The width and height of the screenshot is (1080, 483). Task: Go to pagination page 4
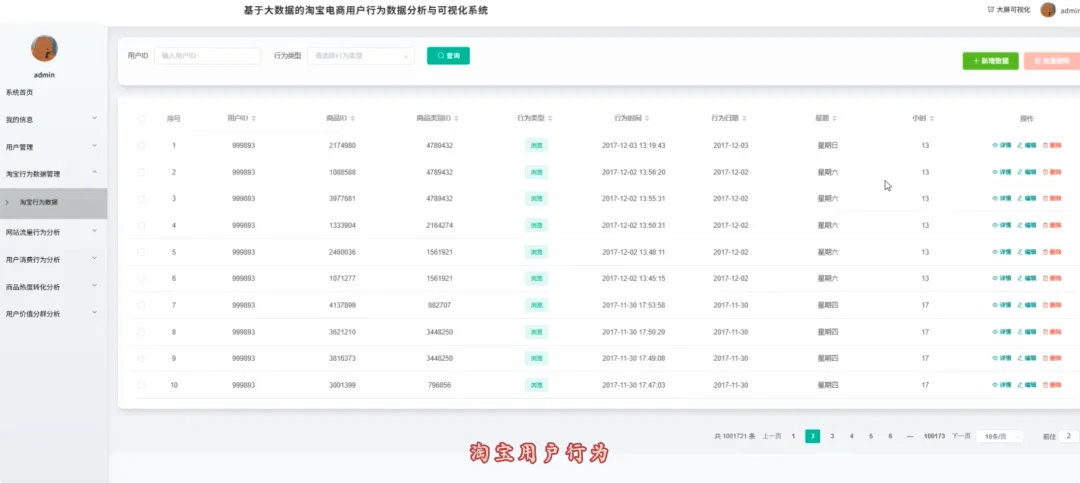point(851,436)
